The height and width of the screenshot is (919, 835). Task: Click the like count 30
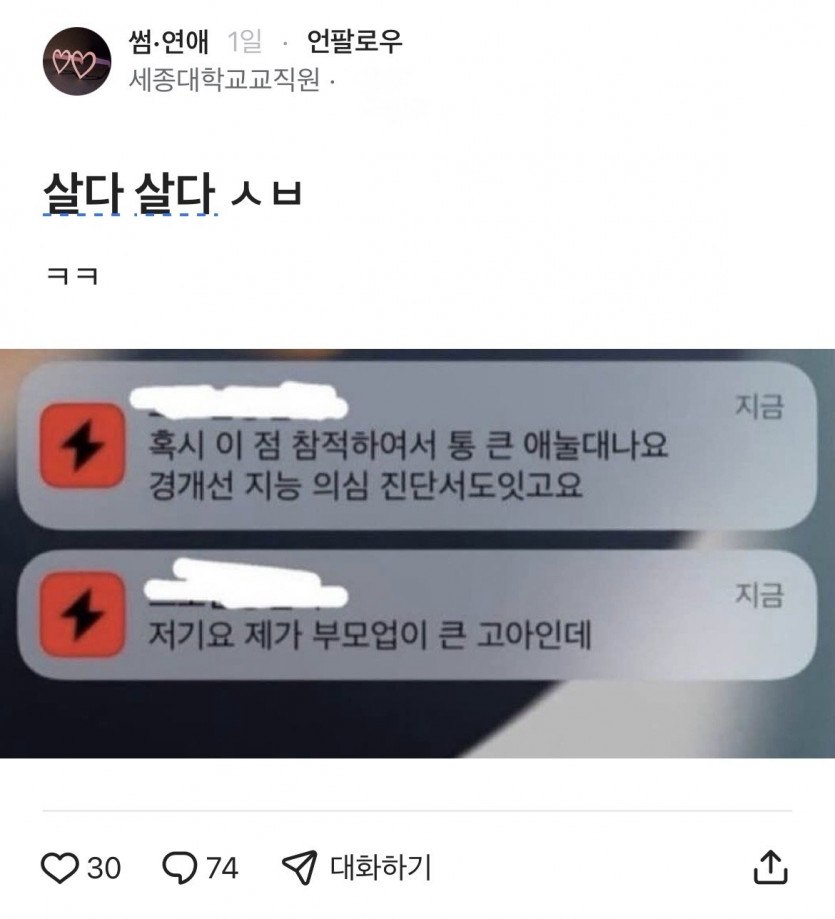104,868
